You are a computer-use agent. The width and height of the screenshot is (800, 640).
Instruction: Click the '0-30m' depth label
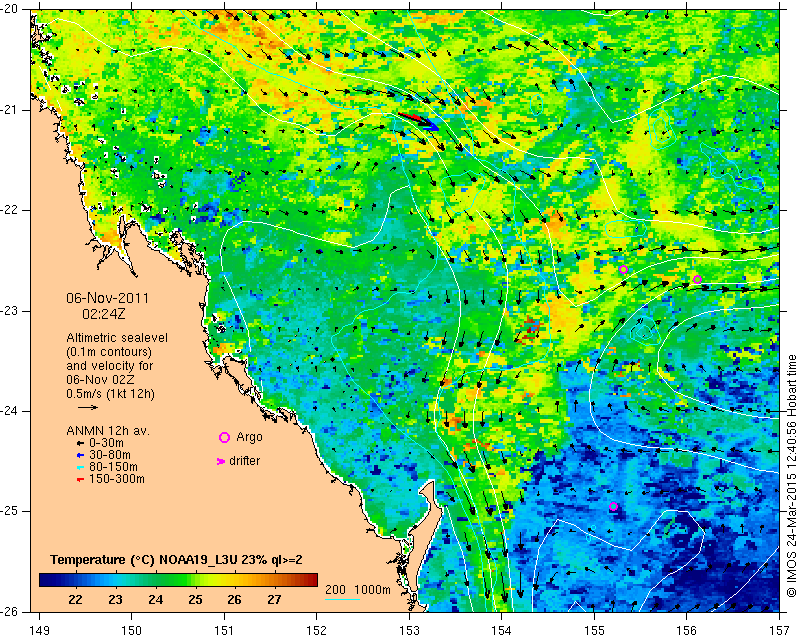[106, 443]
